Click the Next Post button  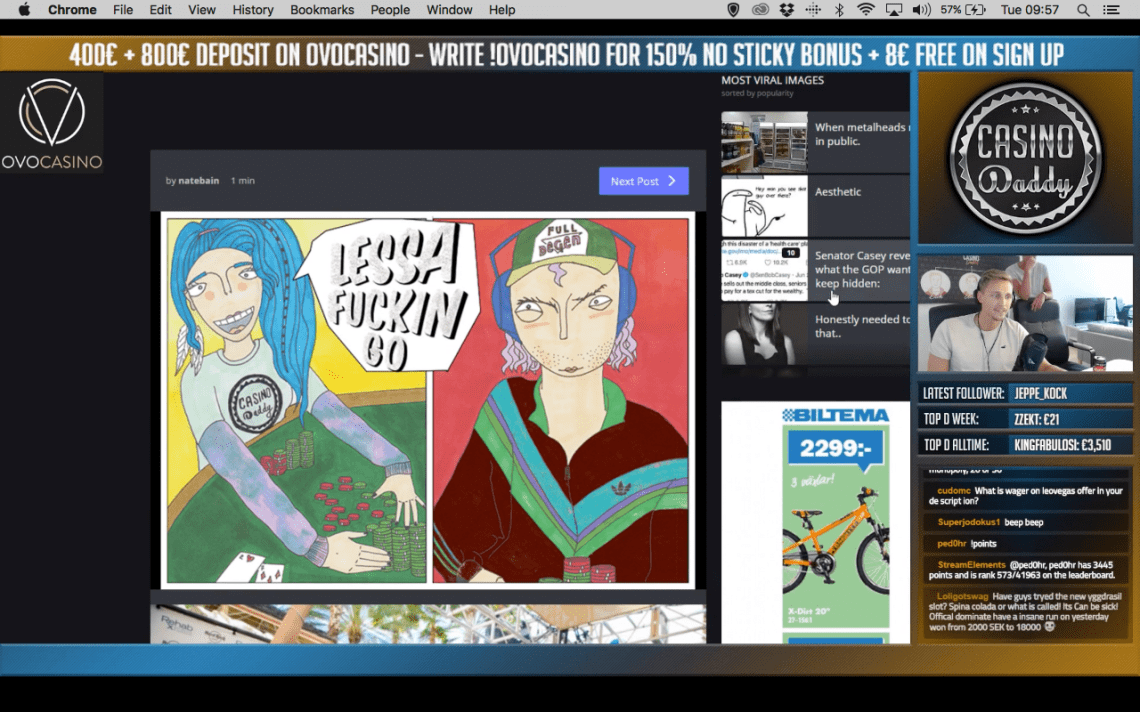click(x=643, y=180)
